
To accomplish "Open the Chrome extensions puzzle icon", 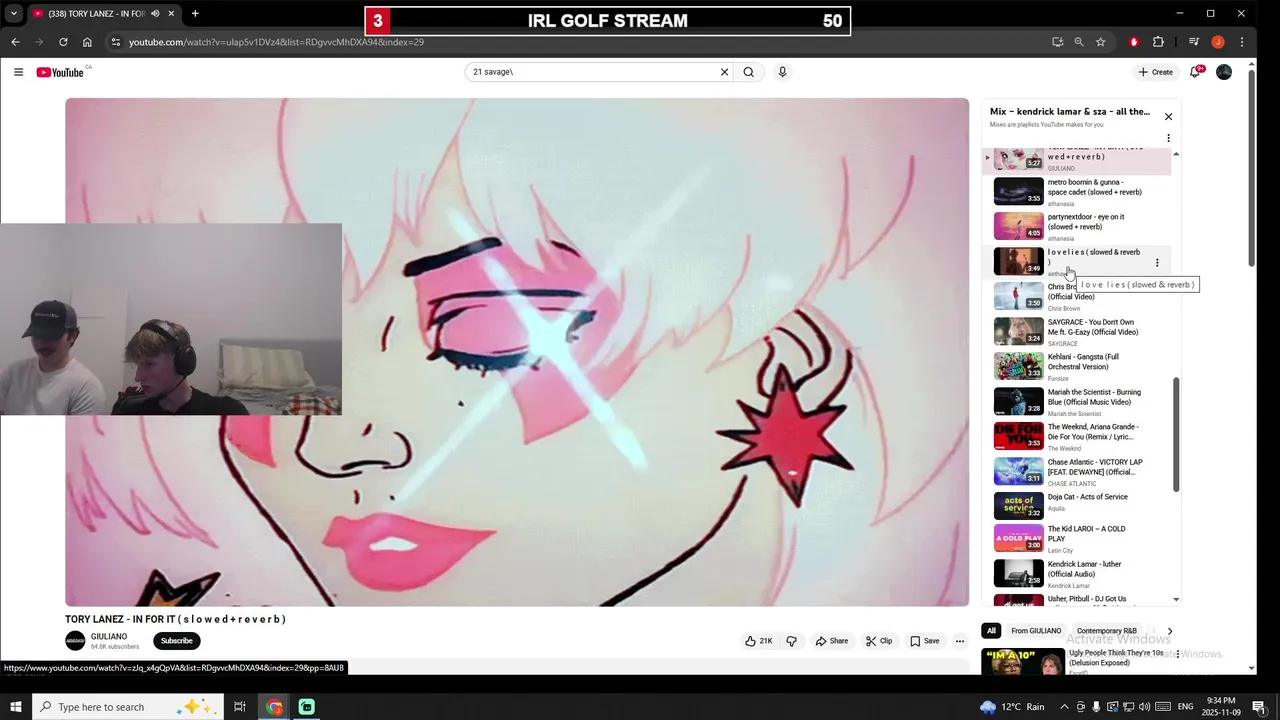I will tap(1158, 42).
